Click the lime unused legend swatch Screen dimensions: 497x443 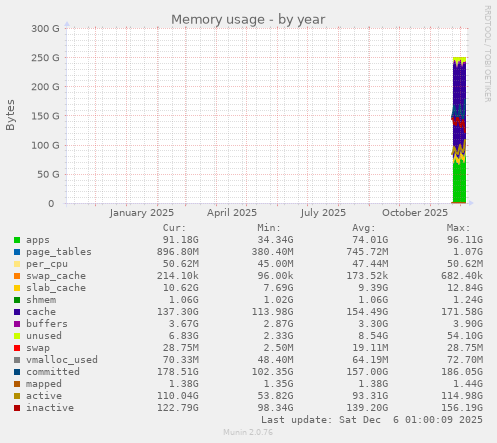coord(17,336)
